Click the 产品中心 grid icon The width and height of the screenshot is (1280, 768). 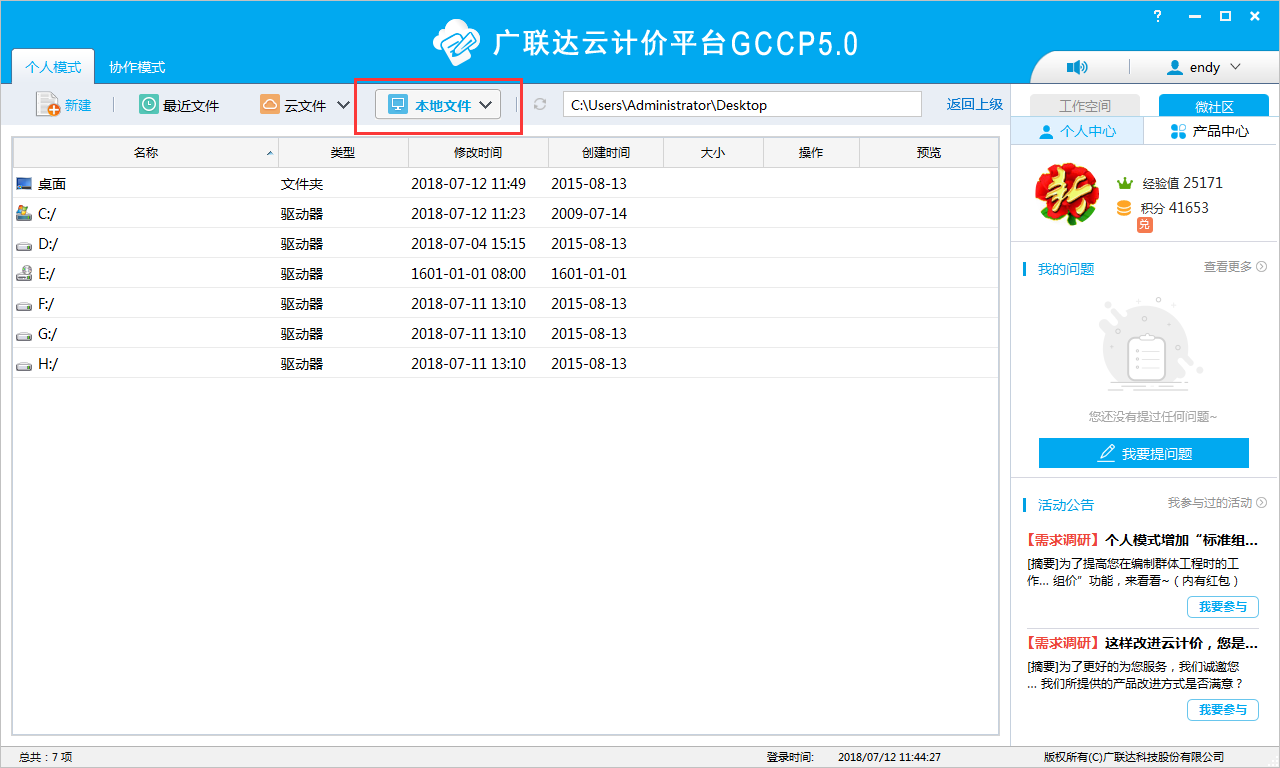1178,131
